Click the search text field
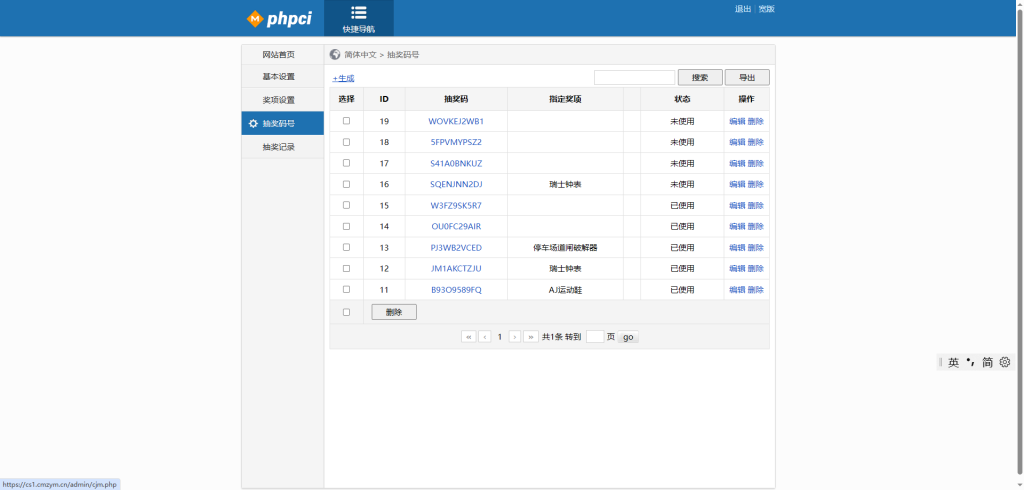Screen dimensions: 1024x490 (x=634, y=77)
